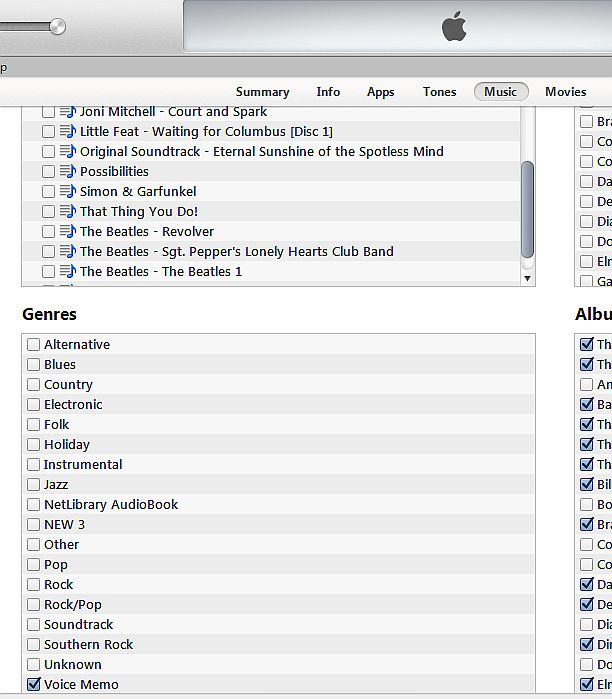Click the "NetLibrary AudioBook" genre label
Image resolution: width=612 pixels, height=699 pixels.
coord(111,505)
